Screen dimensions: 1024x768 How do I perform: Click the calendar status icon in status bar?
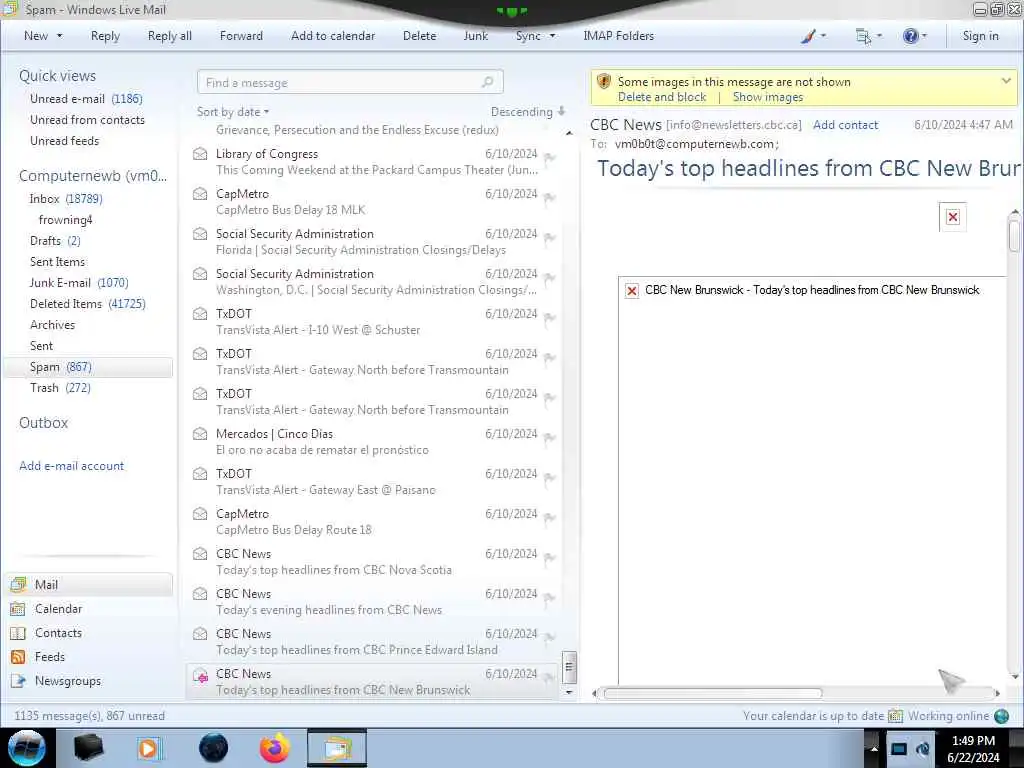pyautogui.click(x=895, y=716)
